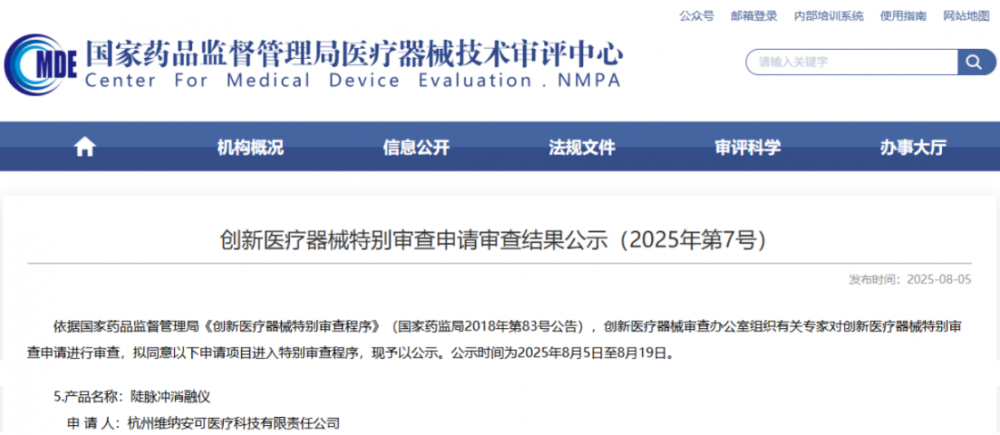The image size is (1000, 435).
Task: Open the 办事大厅 navigation item
Action: click(913, 147)
